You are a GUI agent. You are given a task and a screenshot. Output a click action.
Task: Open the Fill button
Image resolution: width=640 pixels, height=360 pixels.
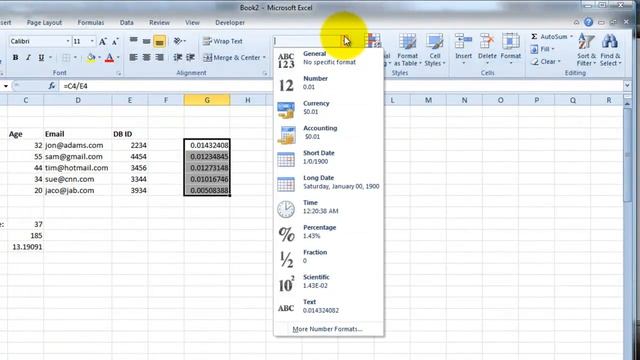pyautogui.click(x=542, y=49)
